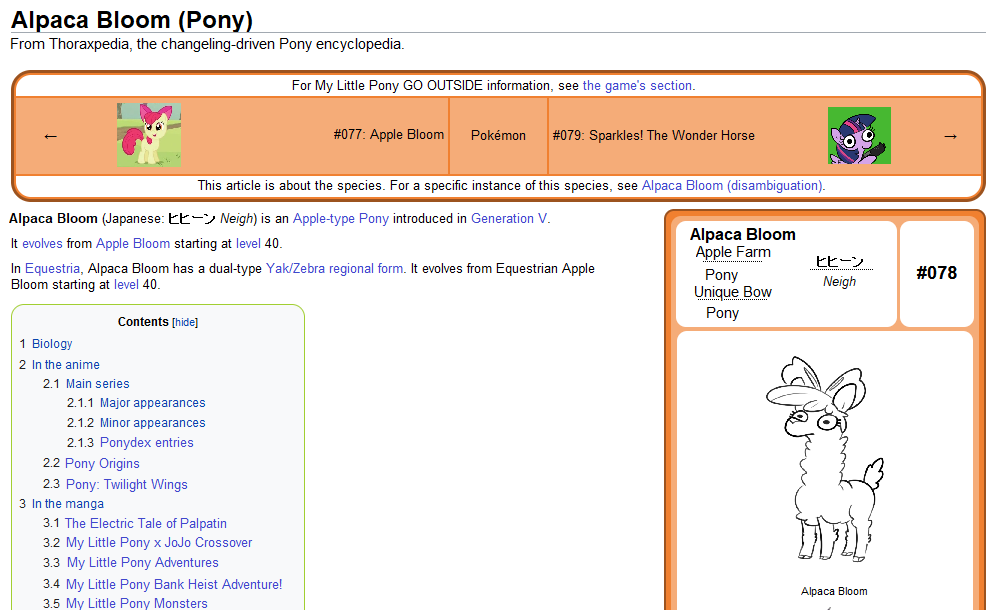Jump to 'Pony: Twilight Wings' section
This screenshot has width=999, height=610.
coord(127,484)
